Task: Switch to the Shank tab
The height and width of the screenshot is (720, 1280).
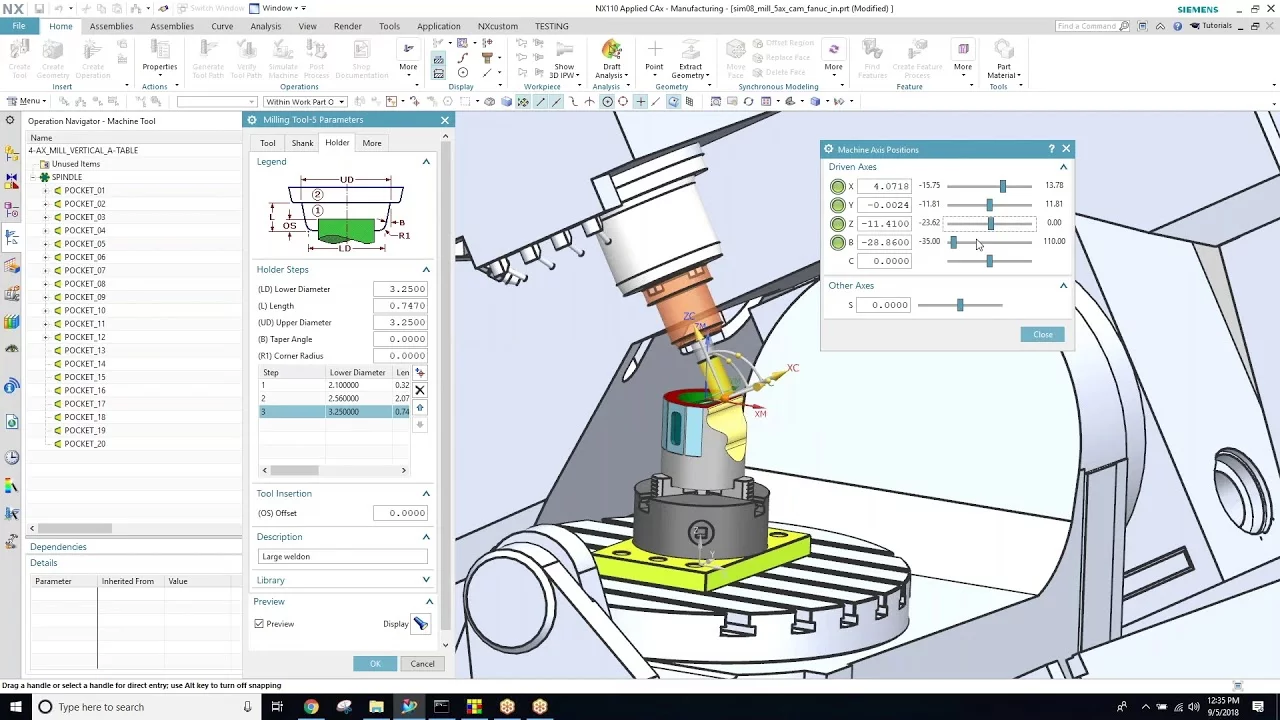Action: click(x=302, y=143)
